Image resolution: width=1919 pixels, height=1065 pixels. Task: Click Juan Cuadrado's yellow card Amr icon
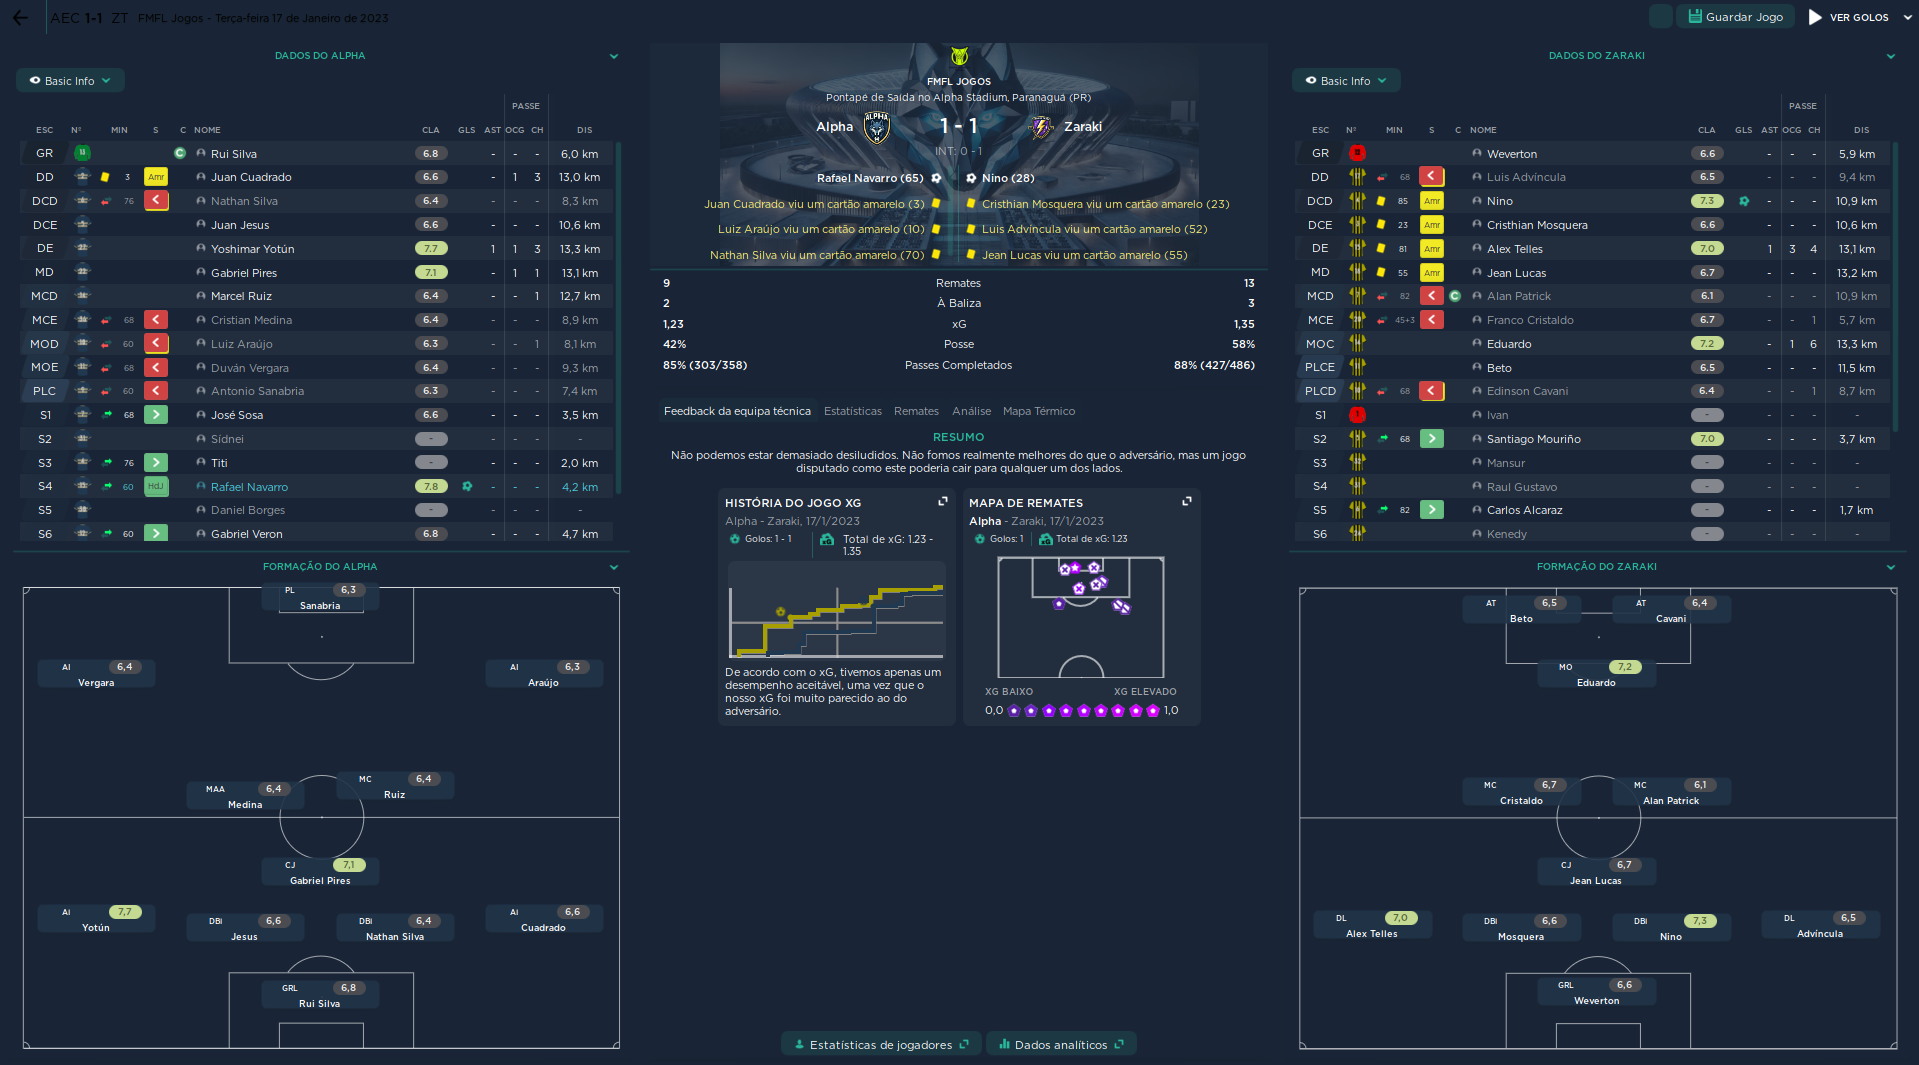(156, 177)
